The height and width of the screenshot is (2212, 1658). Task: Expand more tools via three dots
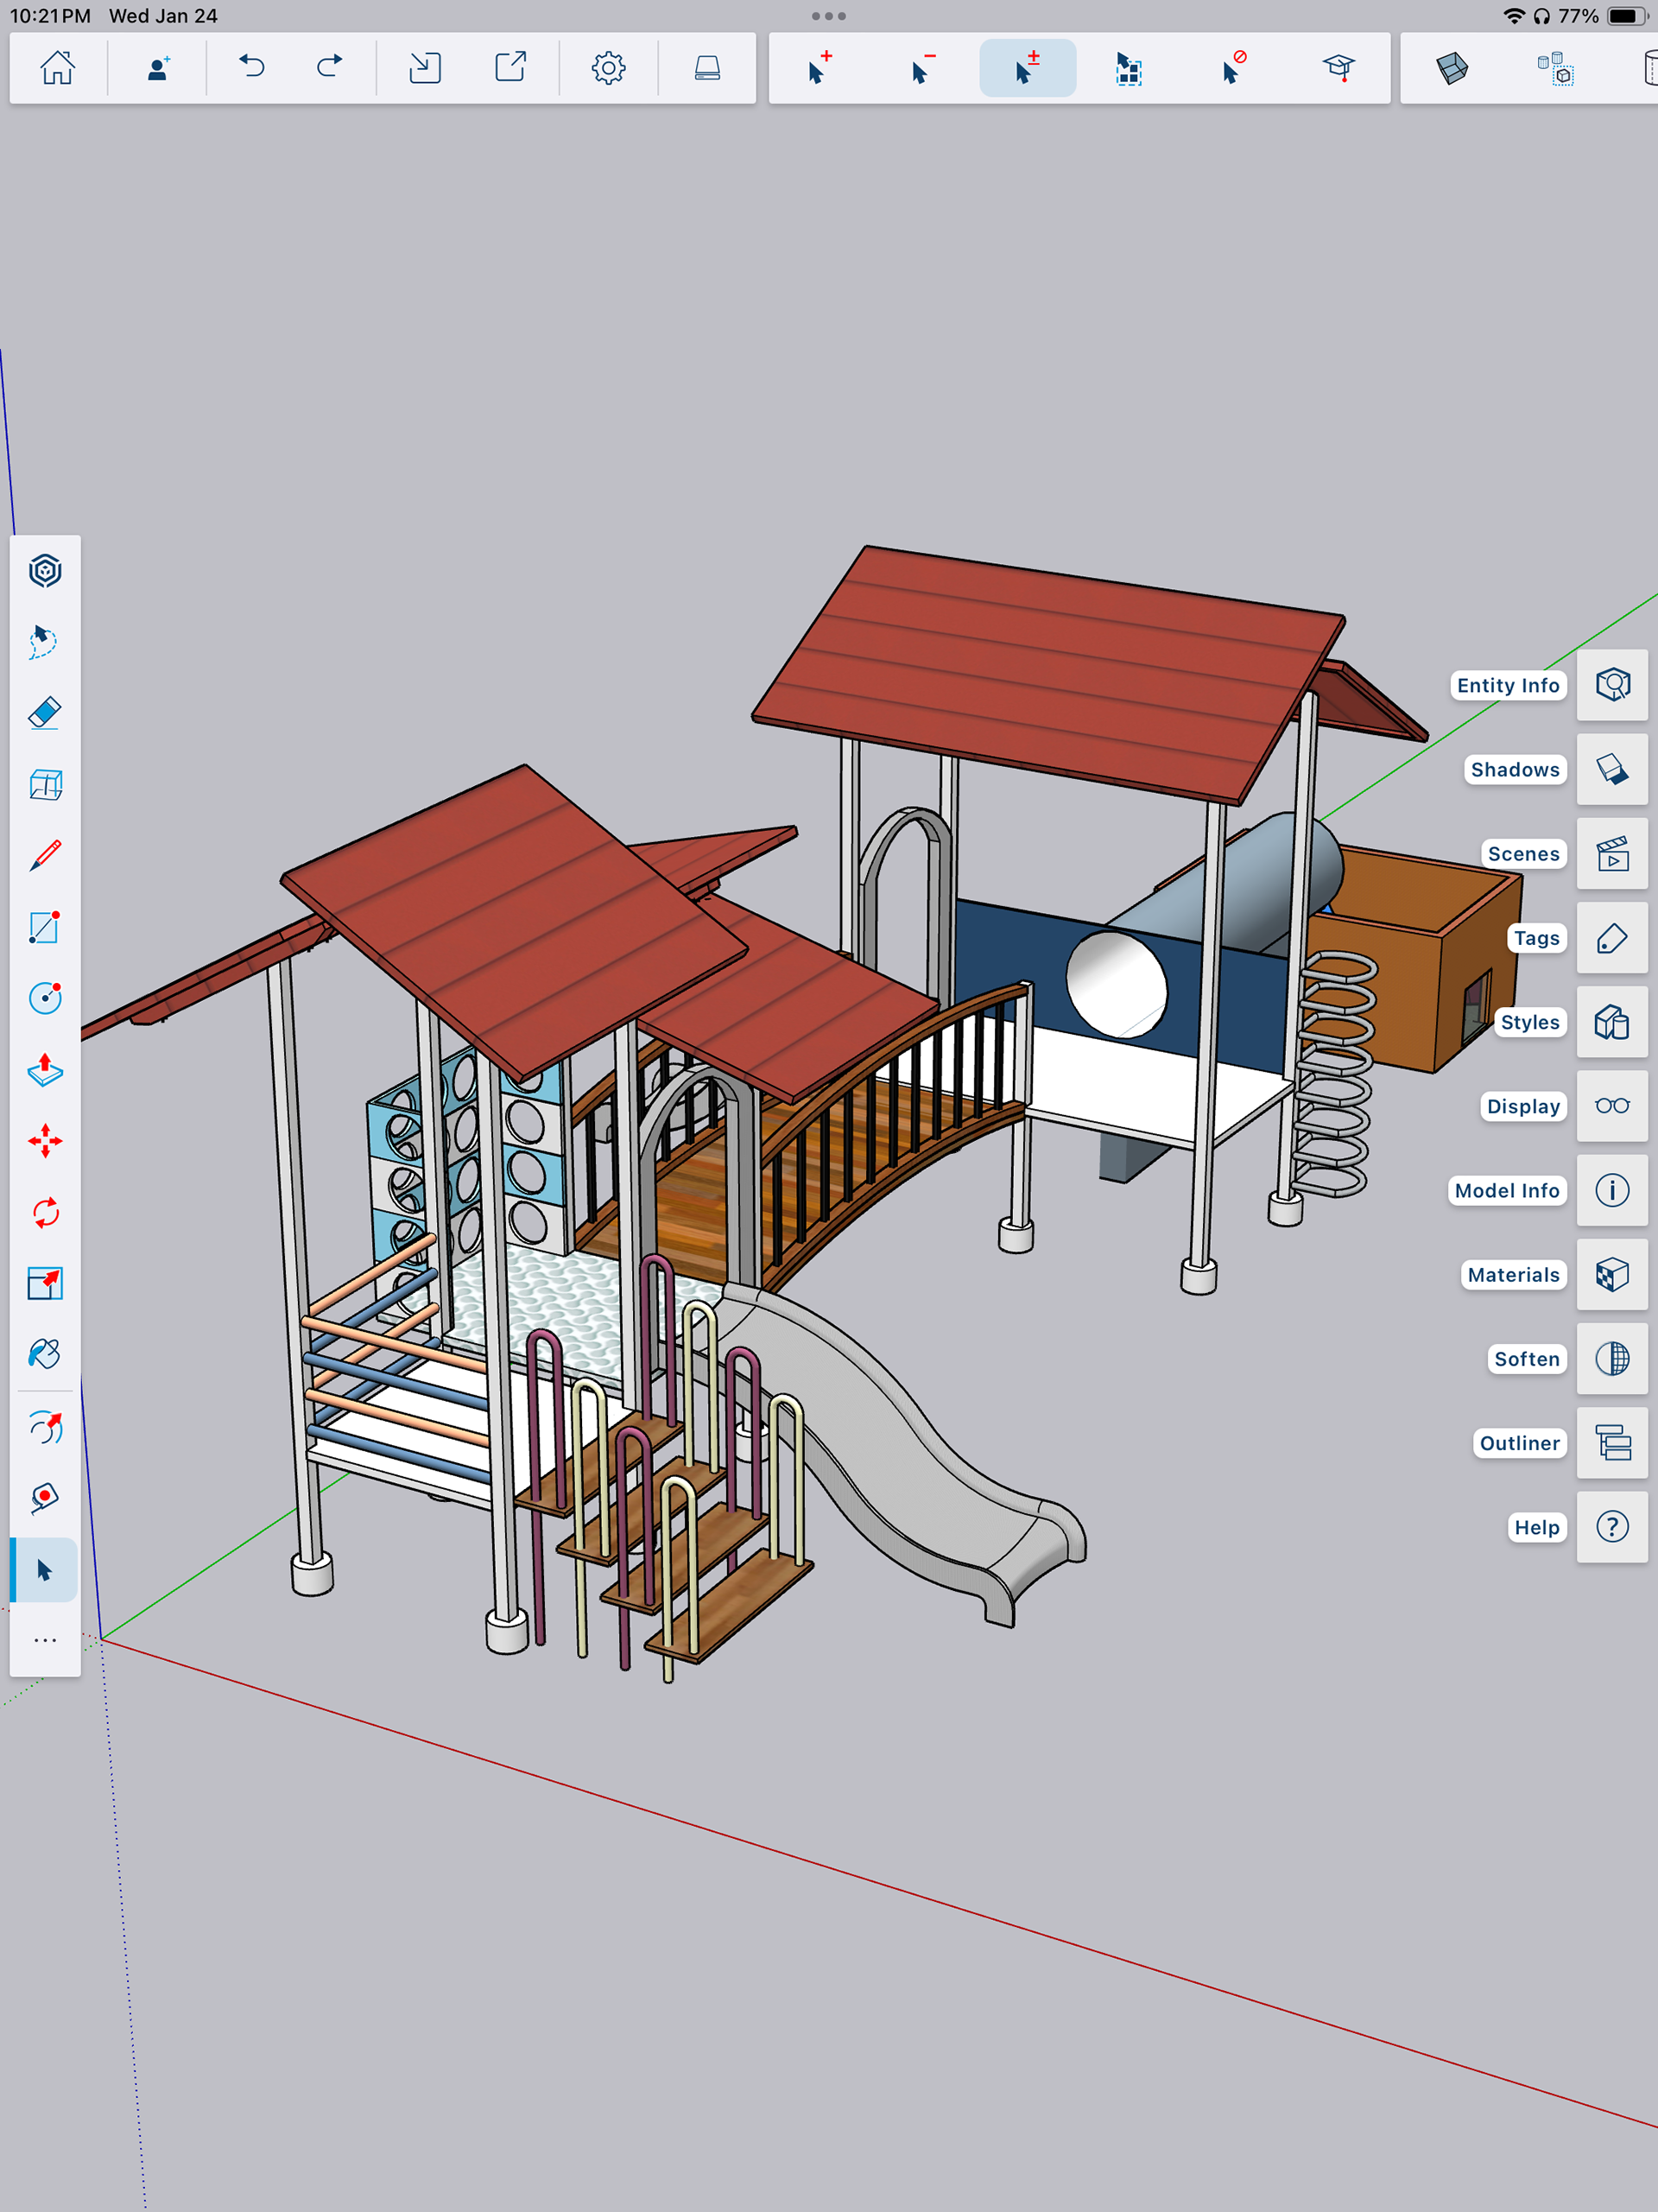[x=45, y=1641]
